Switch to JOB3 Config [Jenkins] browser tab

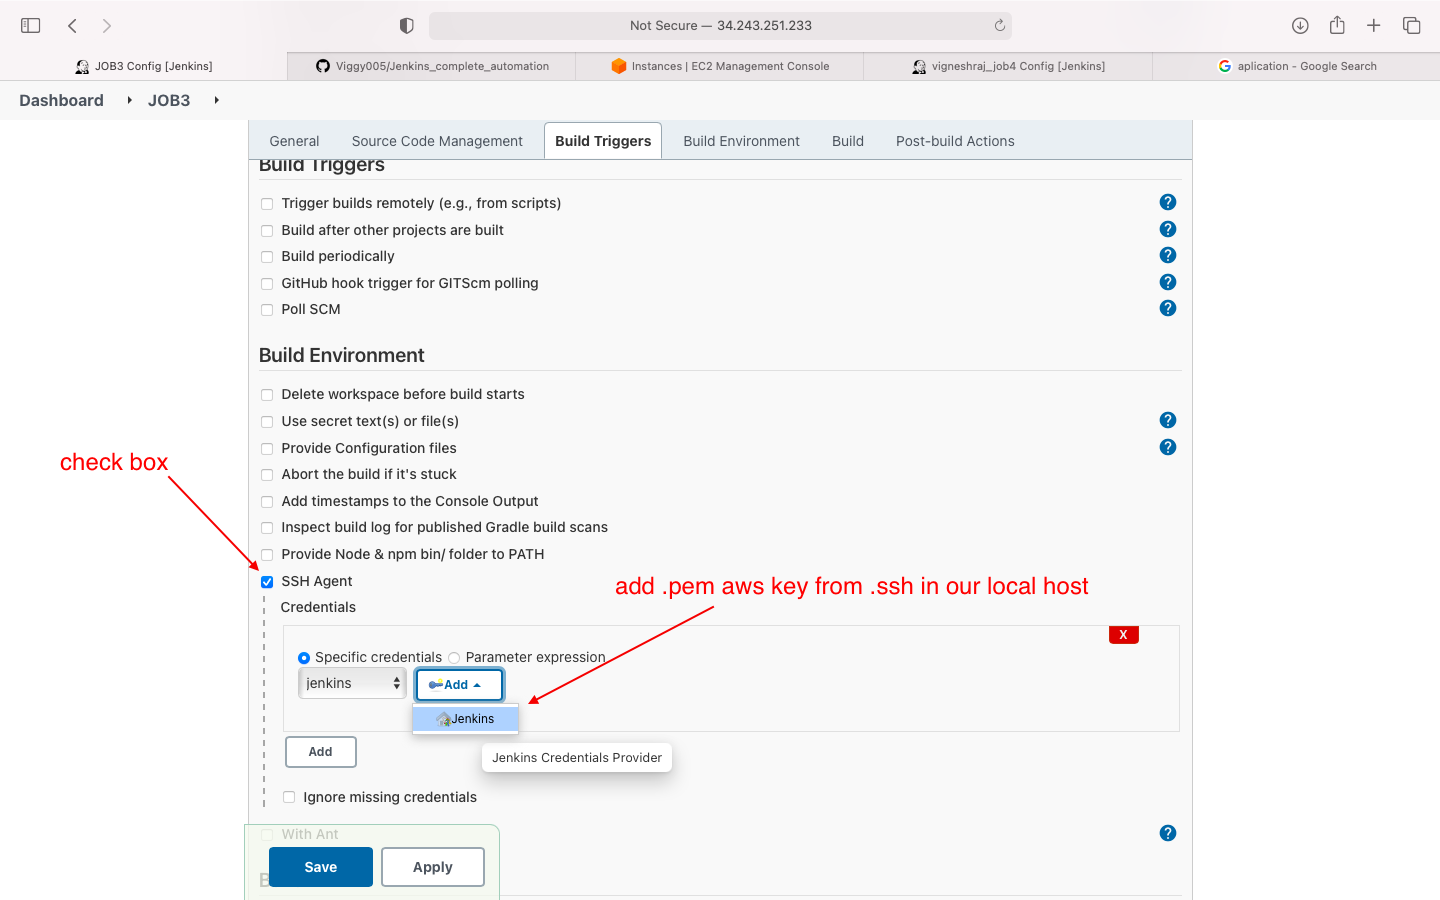[144, 66]
